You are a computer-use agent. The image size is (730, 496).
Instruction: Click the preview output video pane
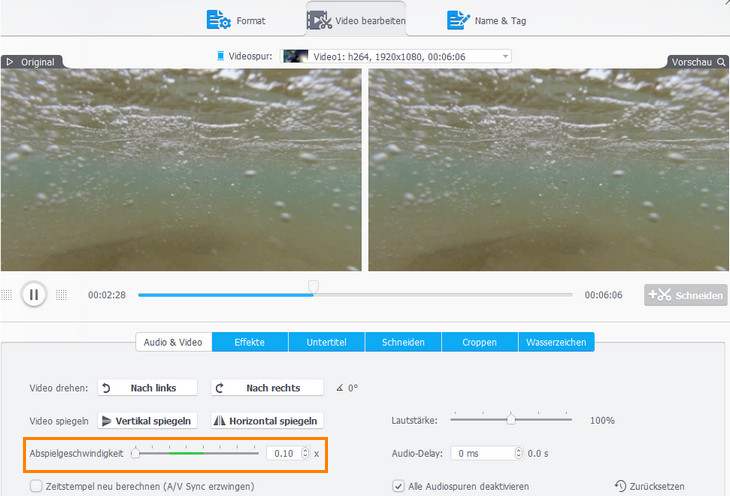pyautogui.click(x=548, y=170)
